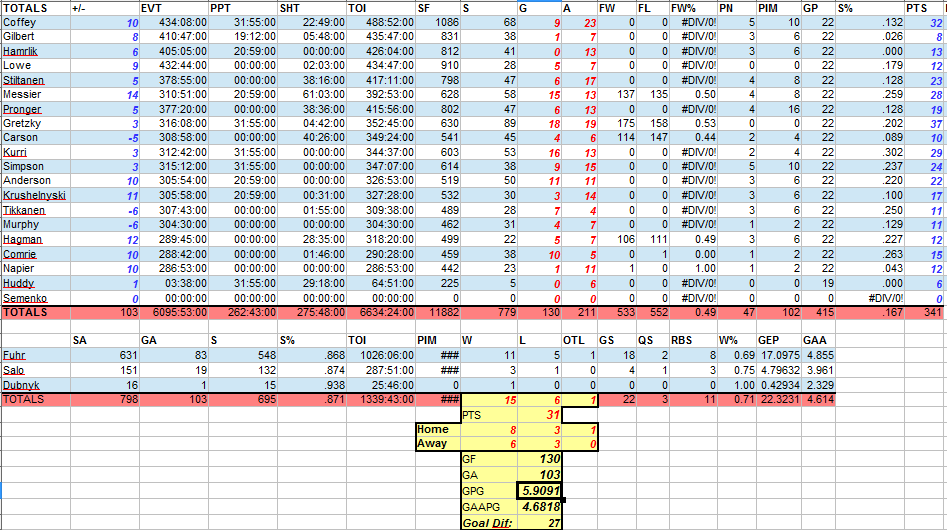The height and width of the screenshot is (530, 947).
Task: Click the GF value 130
Action: (539, 459)
